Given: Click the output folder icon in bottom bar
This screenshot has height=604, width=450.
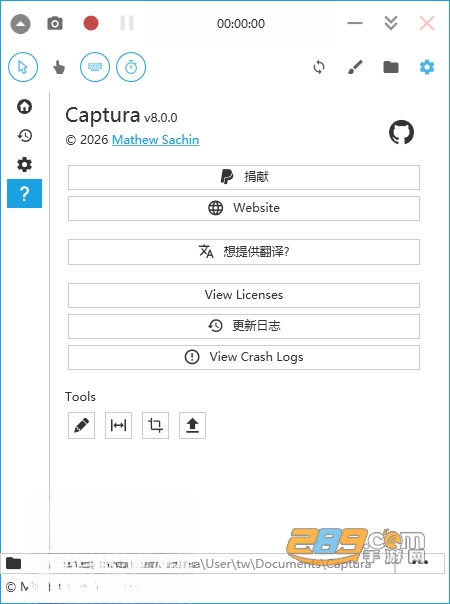Looking at the screenshot, I should pyautogui.click(x=13, y=564).
